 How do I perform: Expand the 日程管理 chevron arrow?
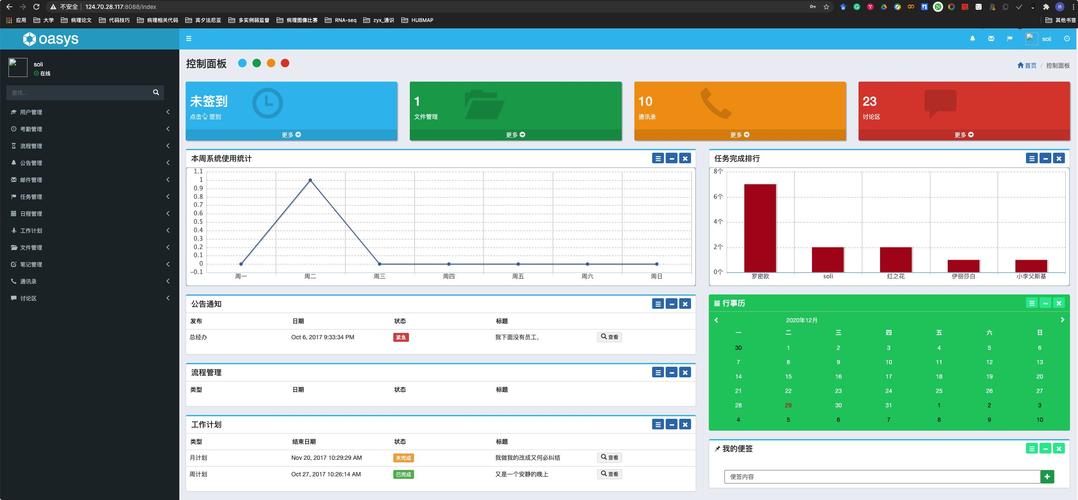click(168, 214)
